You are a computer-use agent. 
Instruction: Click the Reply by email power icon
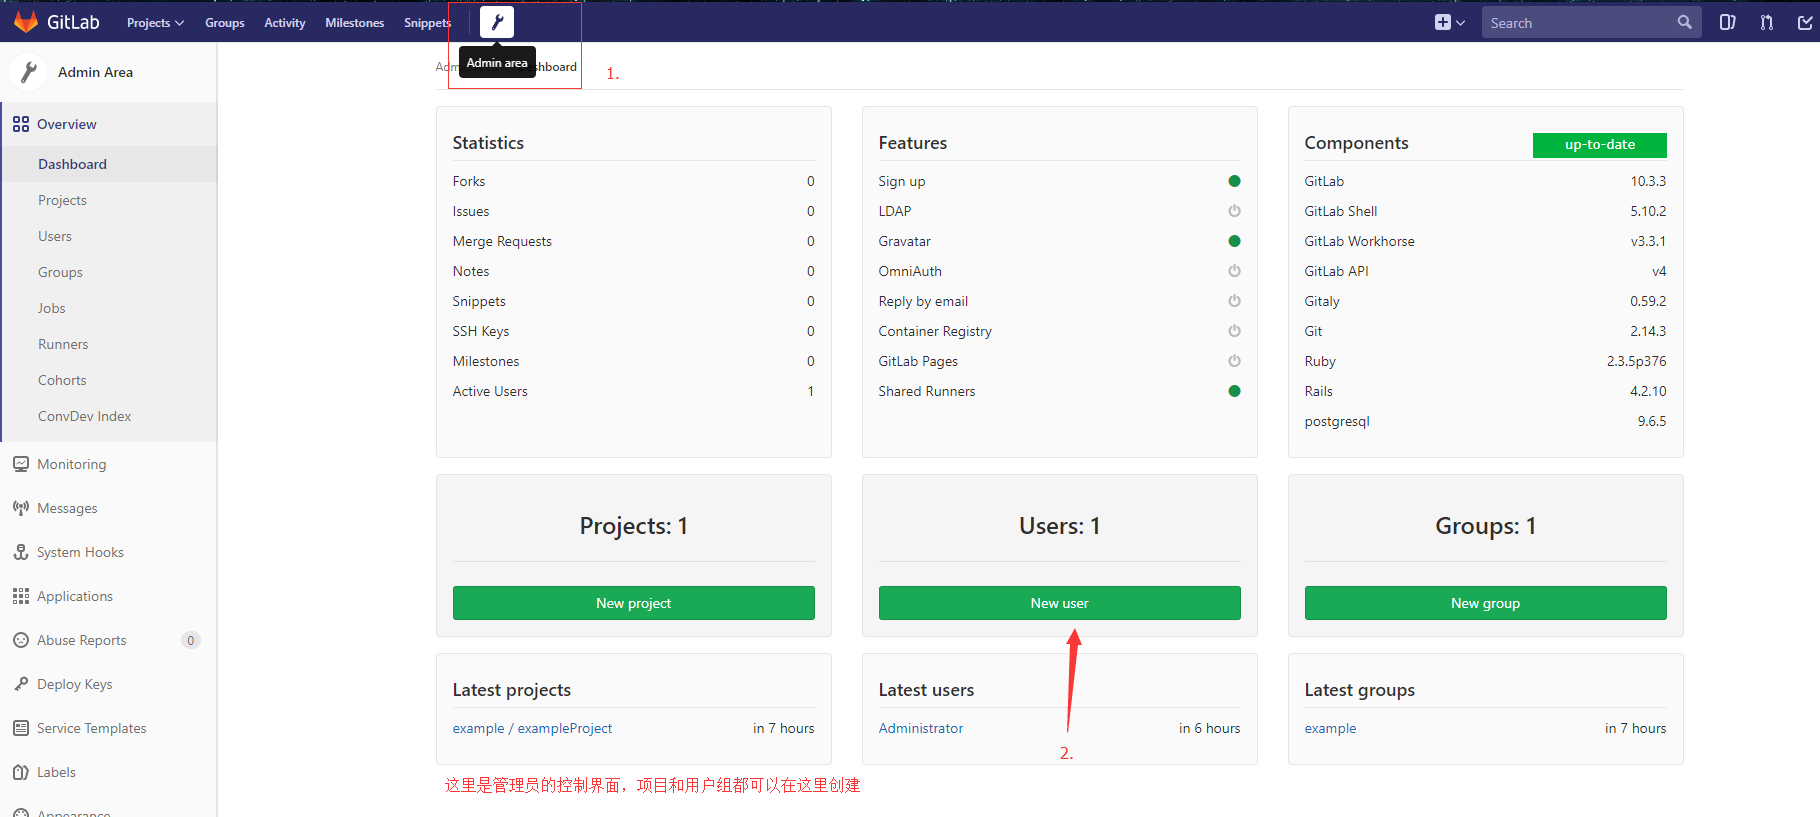pyautogui.click(x=1234, y=301)
